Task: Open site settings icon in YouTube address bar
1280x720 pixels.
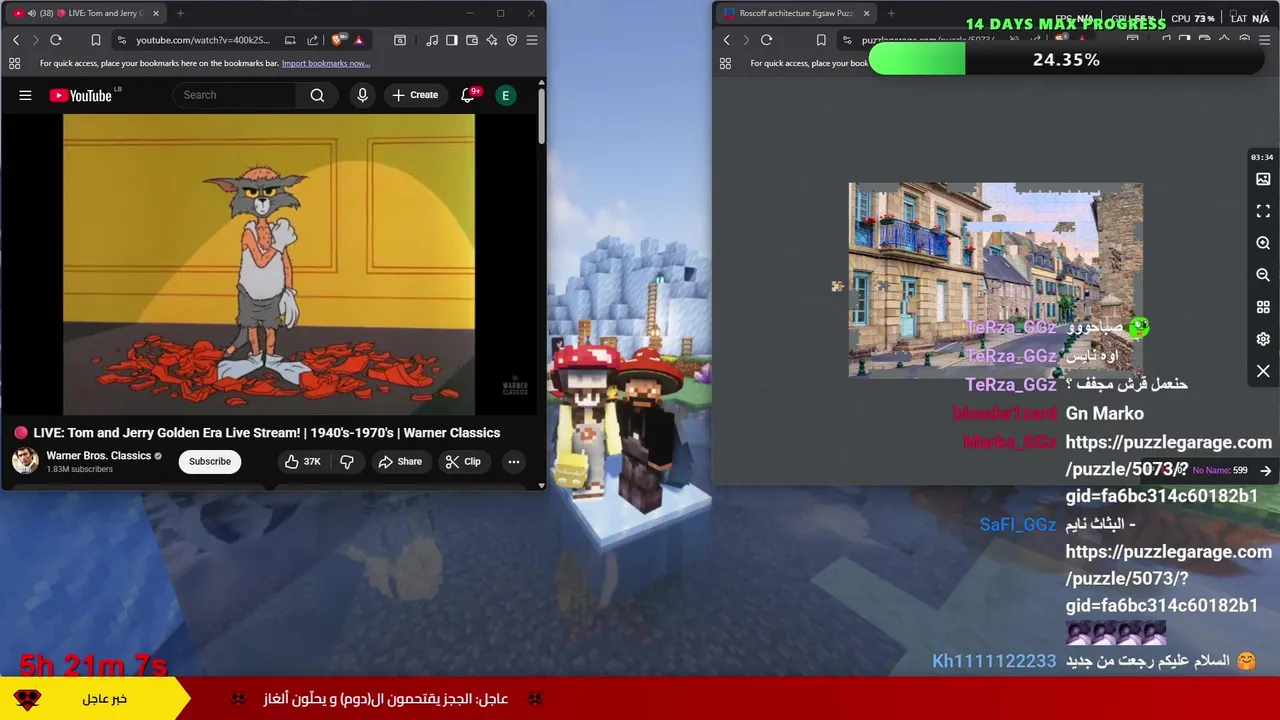Action: 121,40
